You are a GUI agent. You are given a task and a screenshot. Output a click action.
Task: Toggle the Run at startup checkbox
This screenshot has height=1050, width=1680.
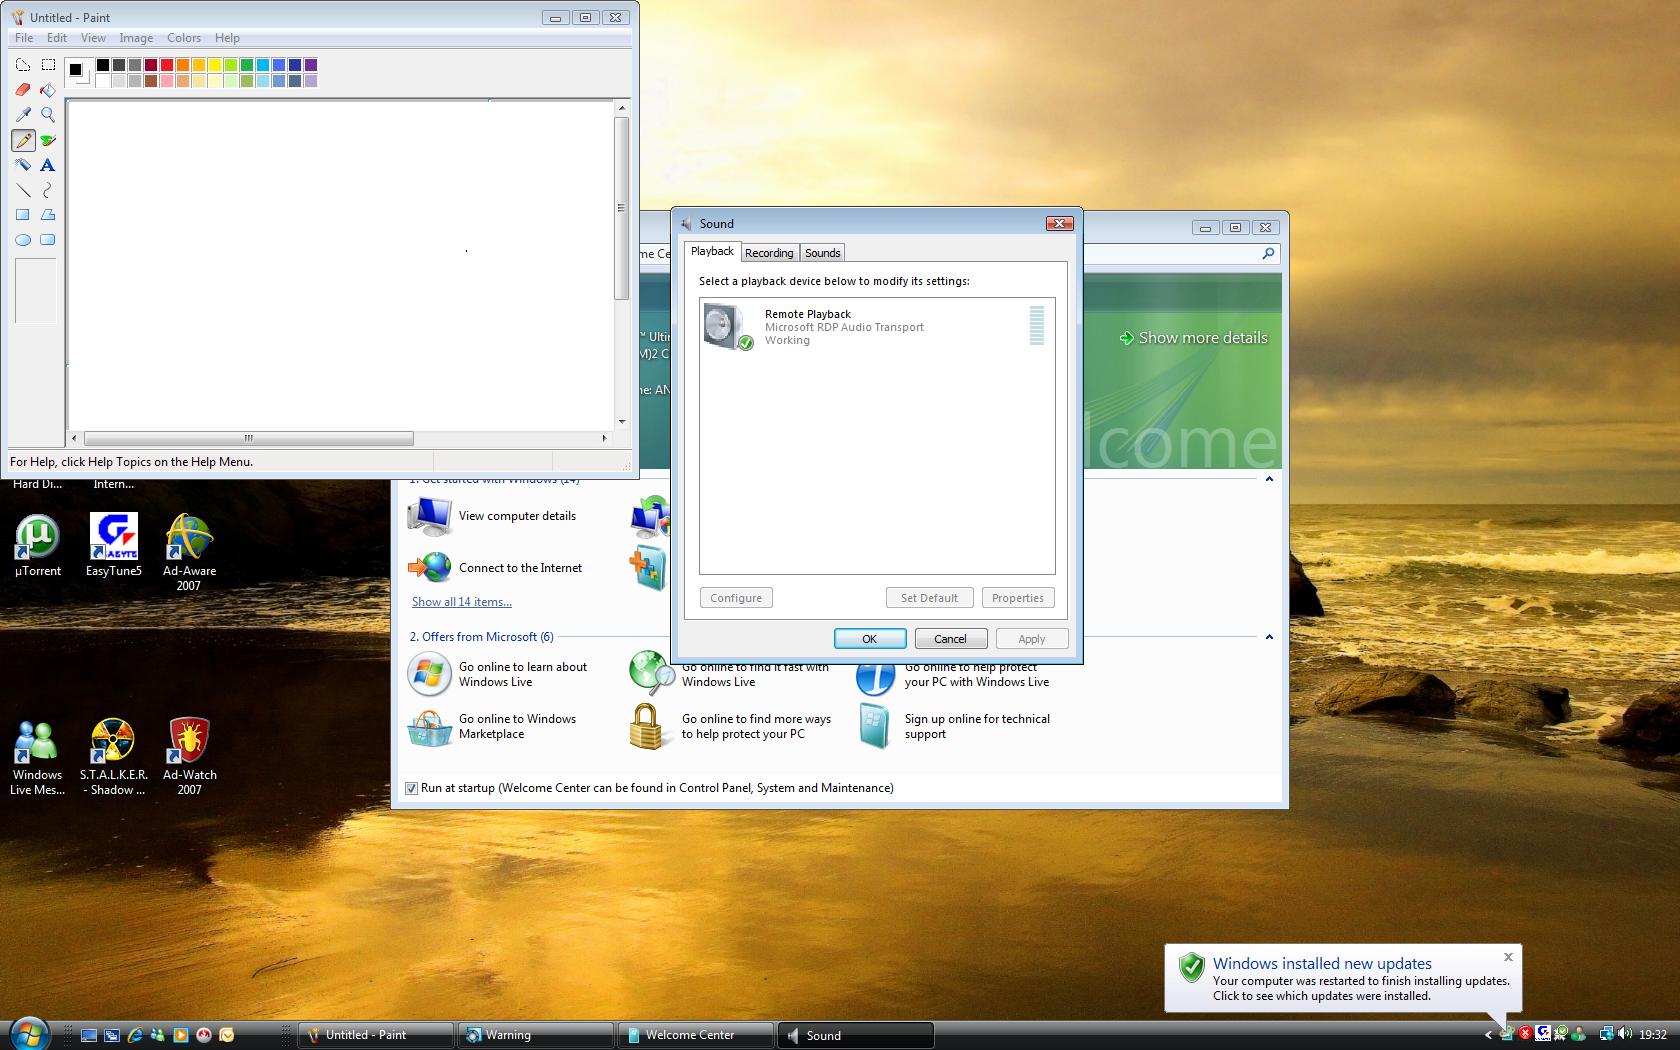coord(411,788)
